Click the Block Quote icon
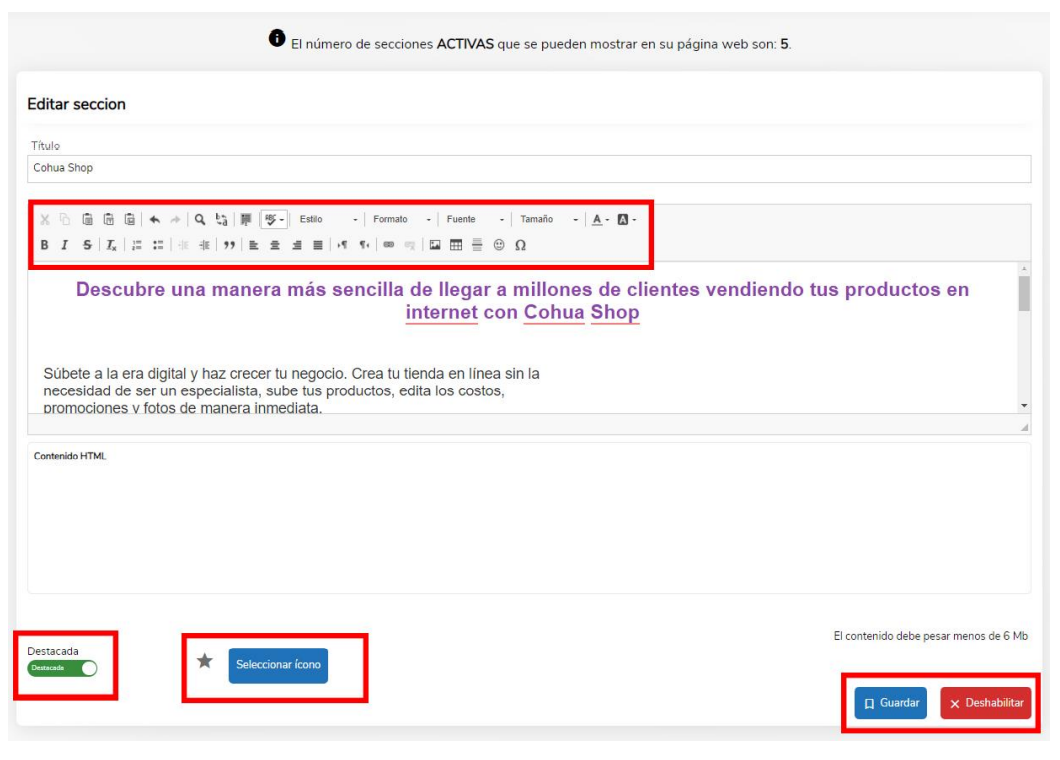Viewport: 1060px width, 760px height. (229, 245)
